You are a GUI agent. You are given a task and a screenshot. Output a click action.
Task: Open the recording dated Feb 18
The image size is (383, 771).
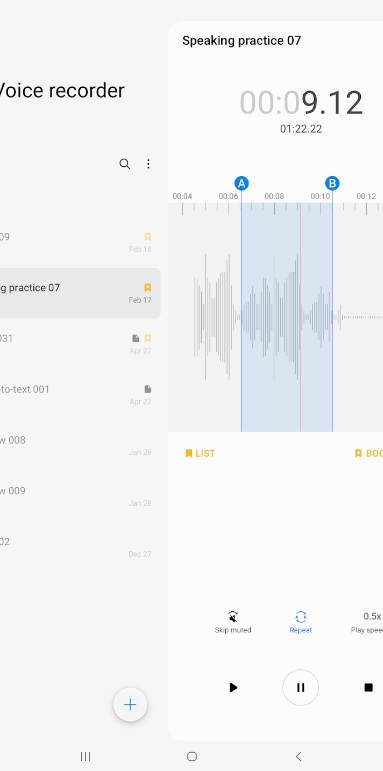[80, 242]
